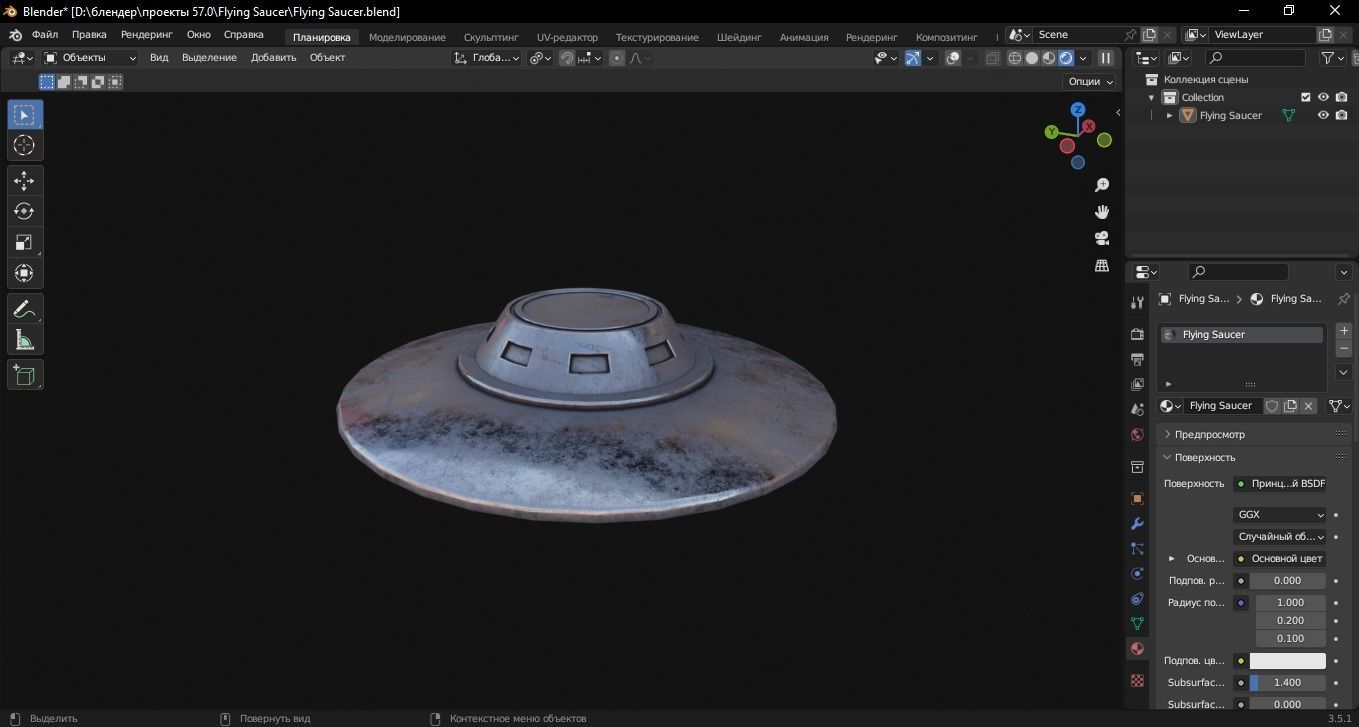The width and height of the screenshot is (1359, 727).
Task: Open the Опции dropdown in viewport
Action: point(1090,82)
